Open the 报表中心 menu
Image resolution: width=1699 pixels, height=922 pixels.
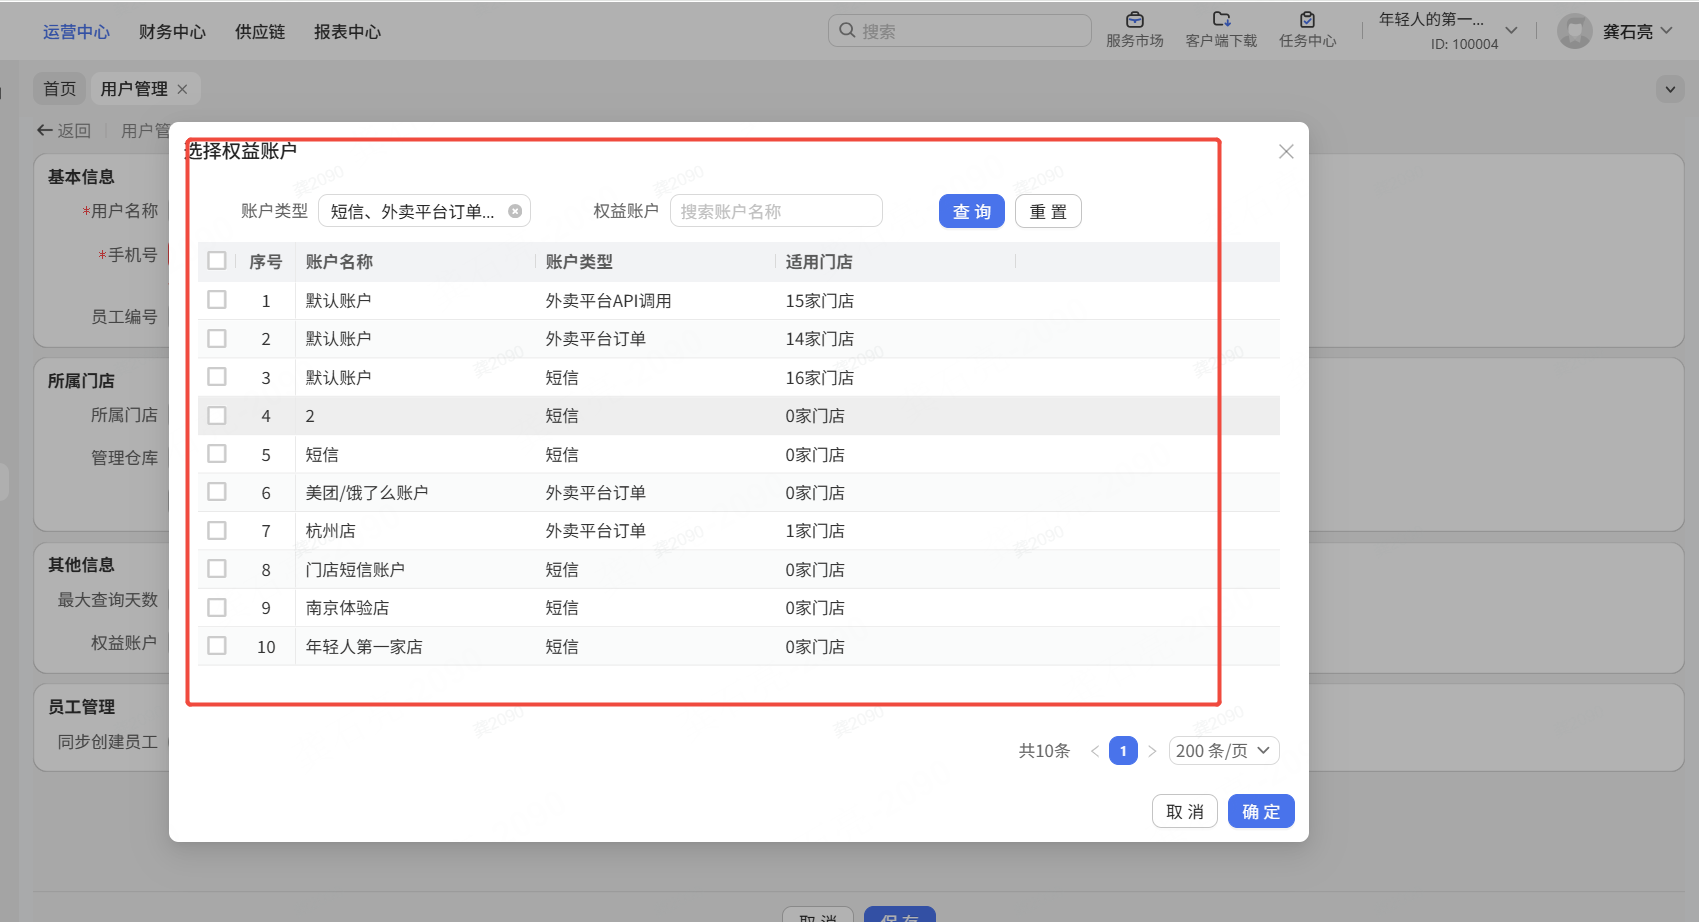(x=347, y=32)
